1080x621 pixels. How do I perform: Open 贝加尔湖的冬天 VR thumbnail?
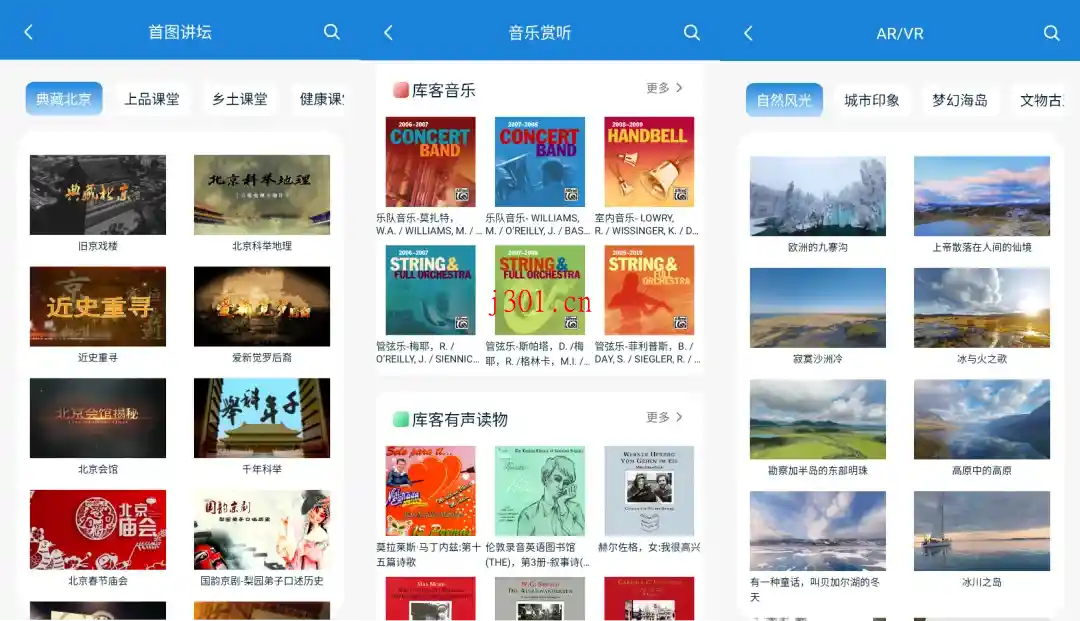[x=818, y=531]
